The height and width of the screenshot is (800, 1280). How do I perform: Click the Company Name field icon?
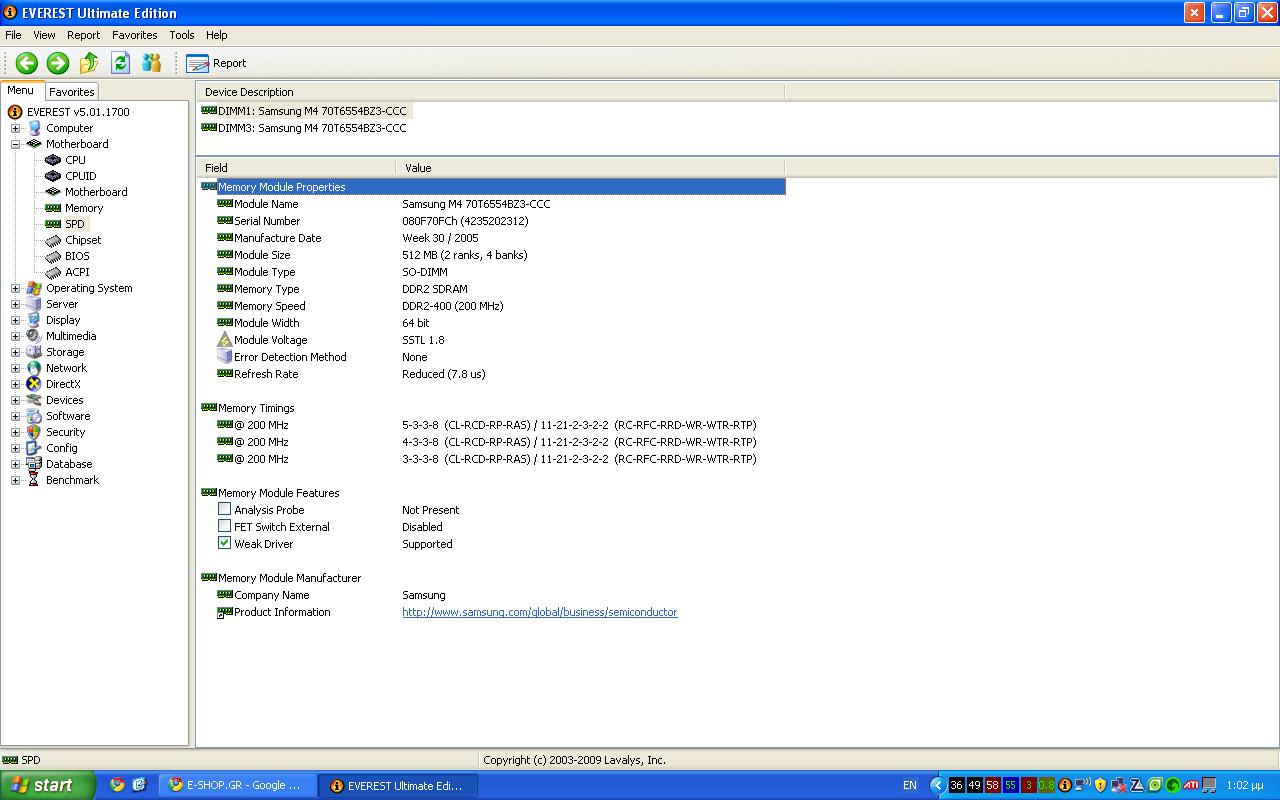click(x=225, y=595)
